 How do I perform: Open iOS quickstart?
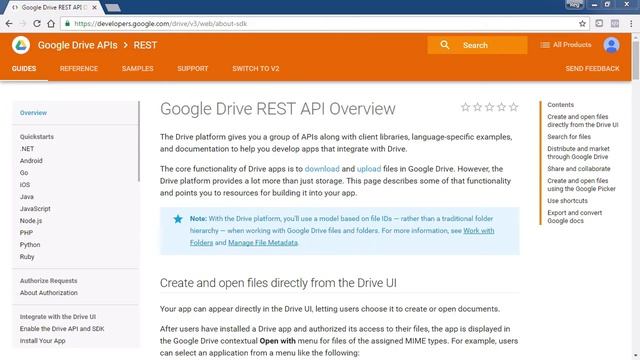pos(25,184)
